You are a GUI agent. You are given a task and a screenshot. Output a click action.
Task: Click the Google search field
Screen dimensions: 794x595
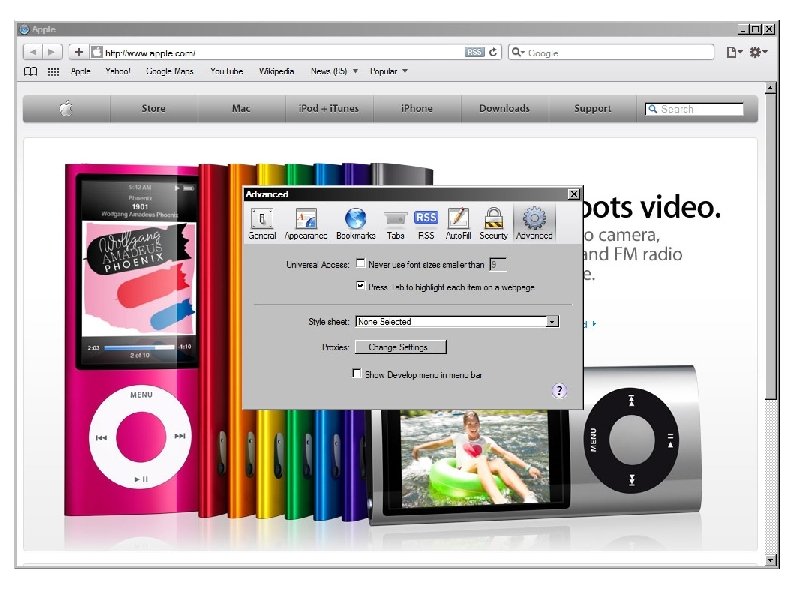611,52
